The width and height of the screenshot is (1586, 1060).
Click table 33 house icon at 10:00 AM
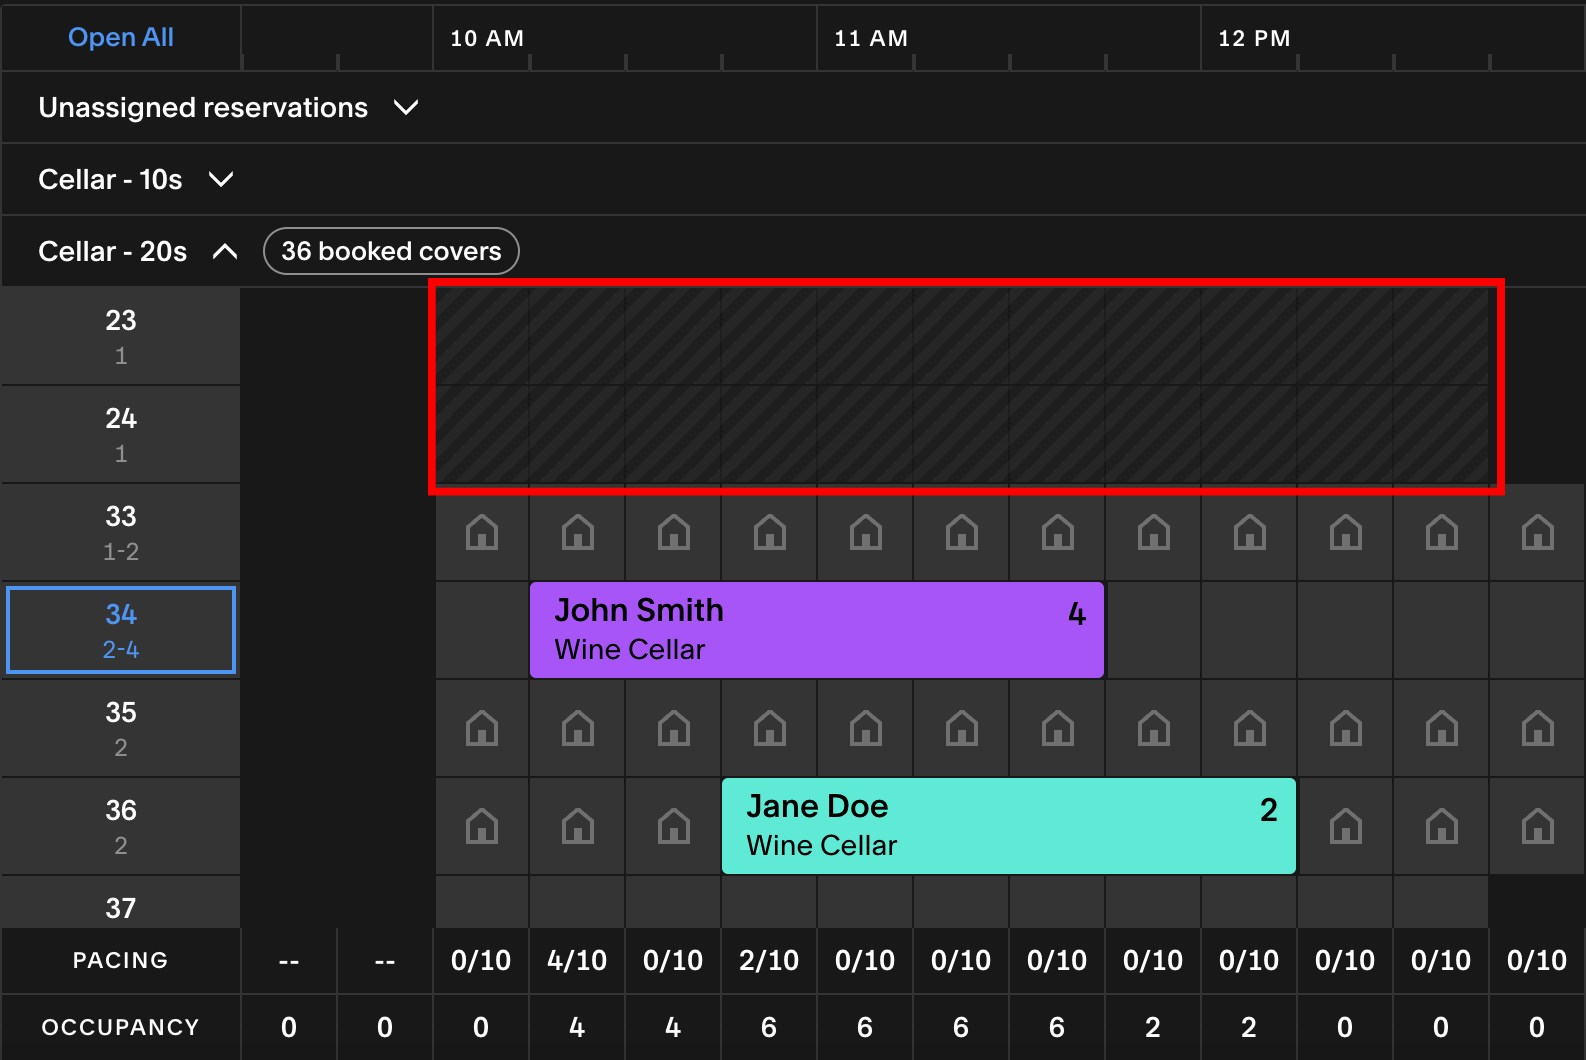[x=482, y=532]
